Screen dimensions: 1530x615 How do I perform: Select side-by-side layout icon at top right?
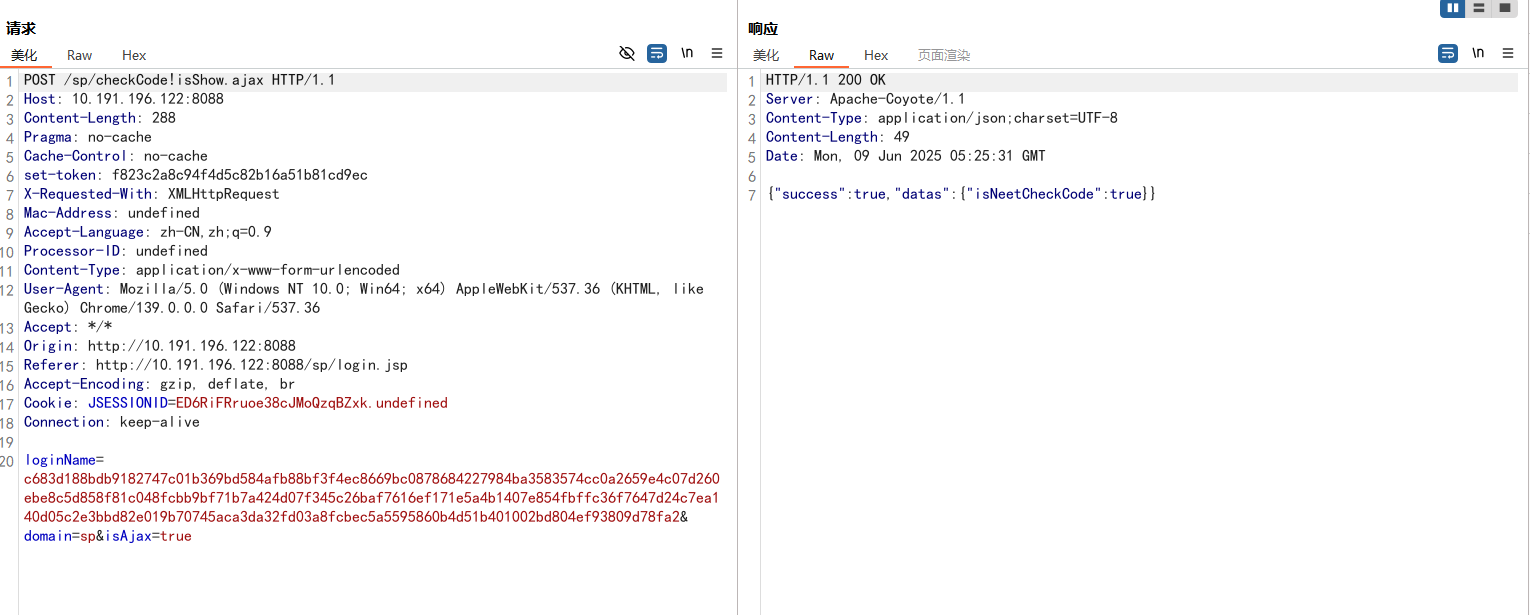[x=1452, y=8]
